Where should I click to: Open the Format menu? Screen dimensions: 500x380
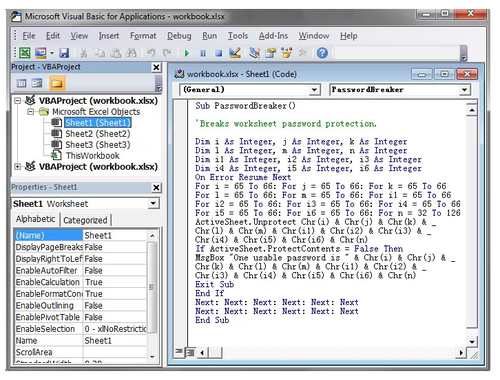pyautogui.click(x=143, y=36)
